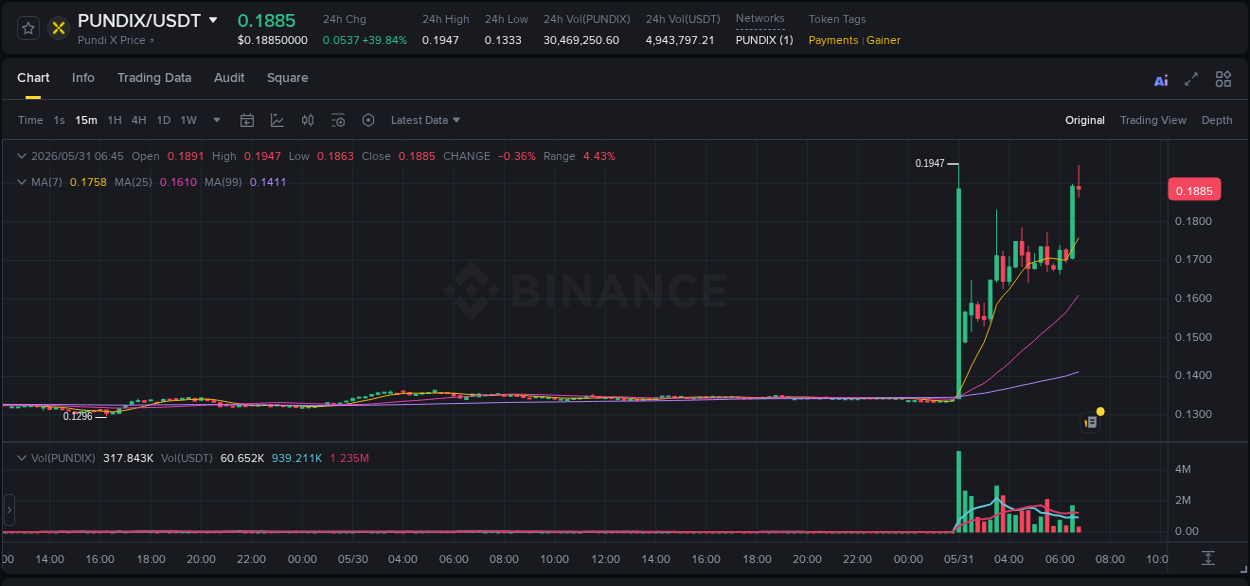Viewport: 1250px width, 586px height.
Task: Collapse the Vol(PUNDIX) indicator chevron
Action: [x=22, y=458]
